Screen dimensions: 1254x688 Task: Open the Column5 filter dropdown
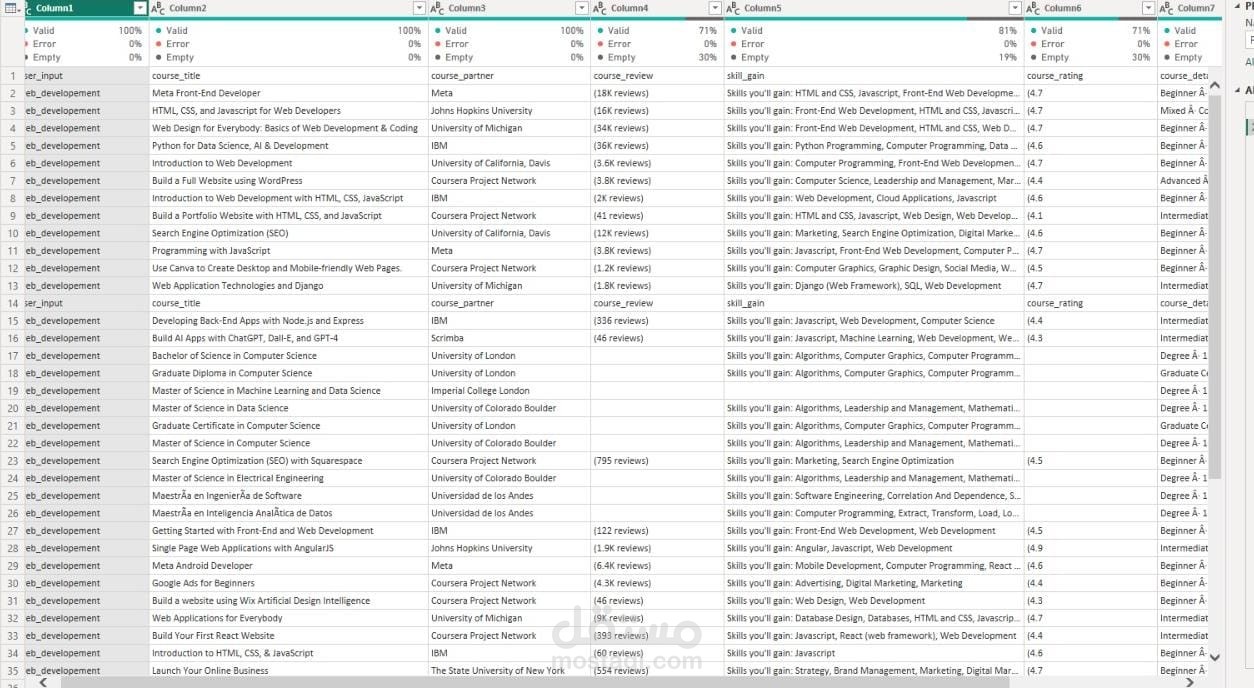coord(1015,8)
